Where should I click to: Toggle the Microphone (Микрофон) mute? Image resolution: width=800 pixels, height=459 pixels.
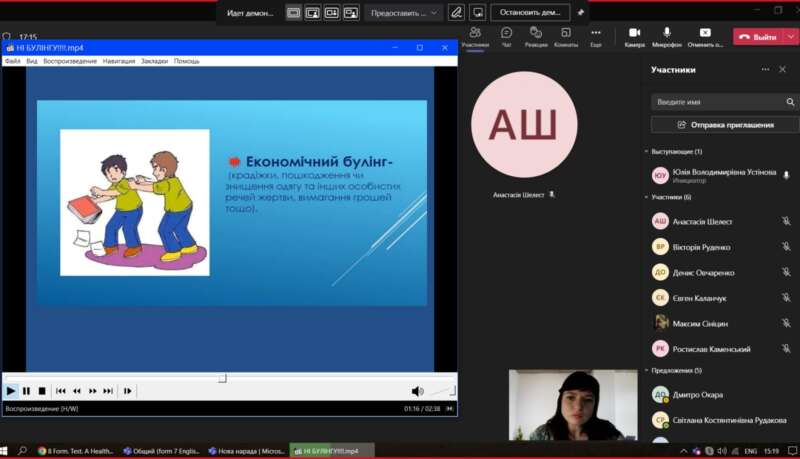point(667,35)
